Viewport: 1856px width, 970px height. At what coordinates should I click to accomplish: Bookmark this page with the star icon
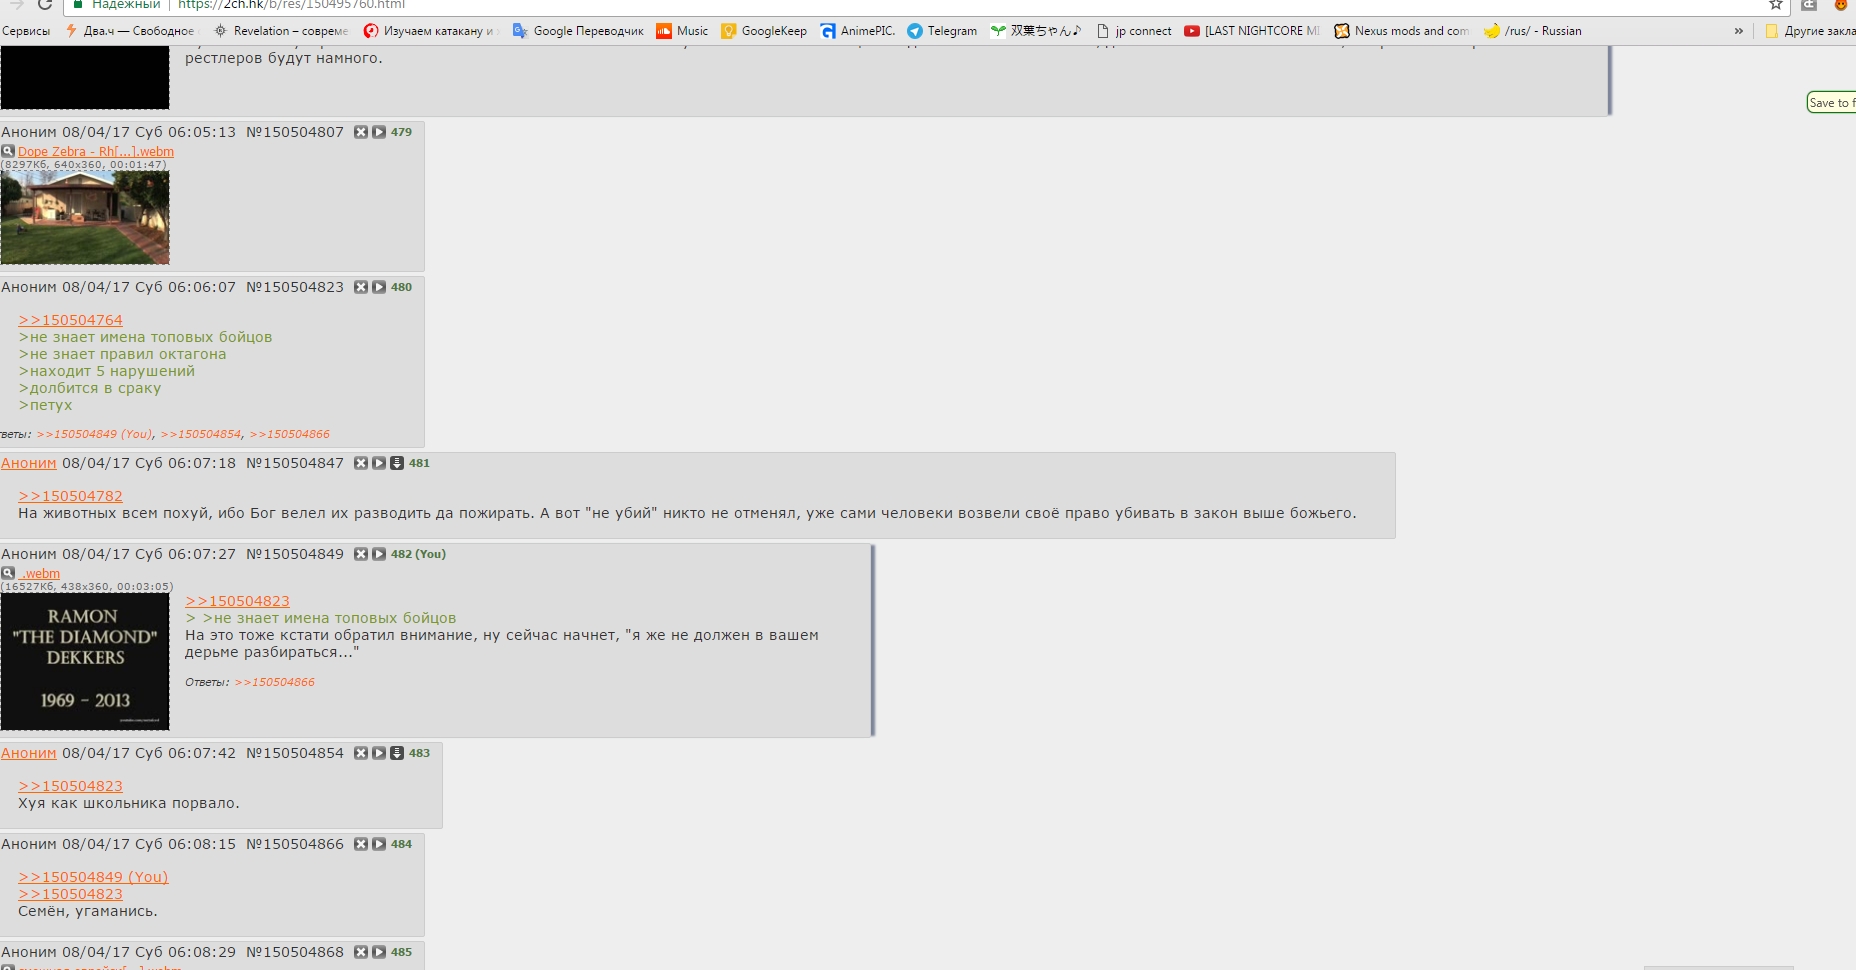coord(1776,4)
